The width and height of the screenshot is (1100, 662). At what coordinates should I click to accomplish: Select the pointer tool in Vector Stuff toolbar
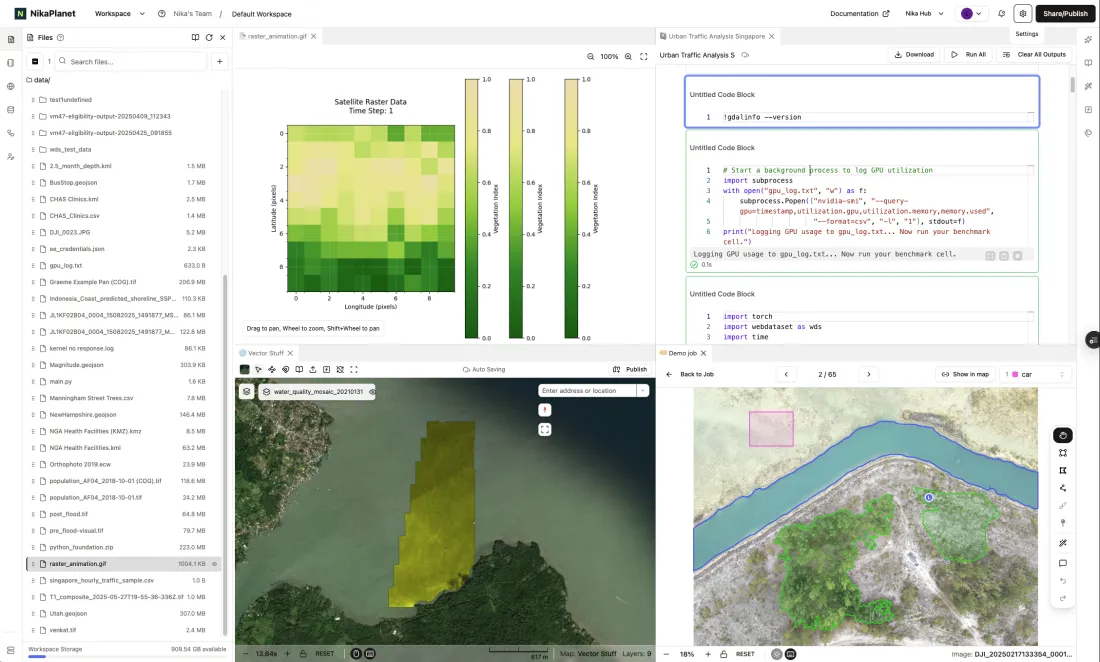(x=258, y=370)
